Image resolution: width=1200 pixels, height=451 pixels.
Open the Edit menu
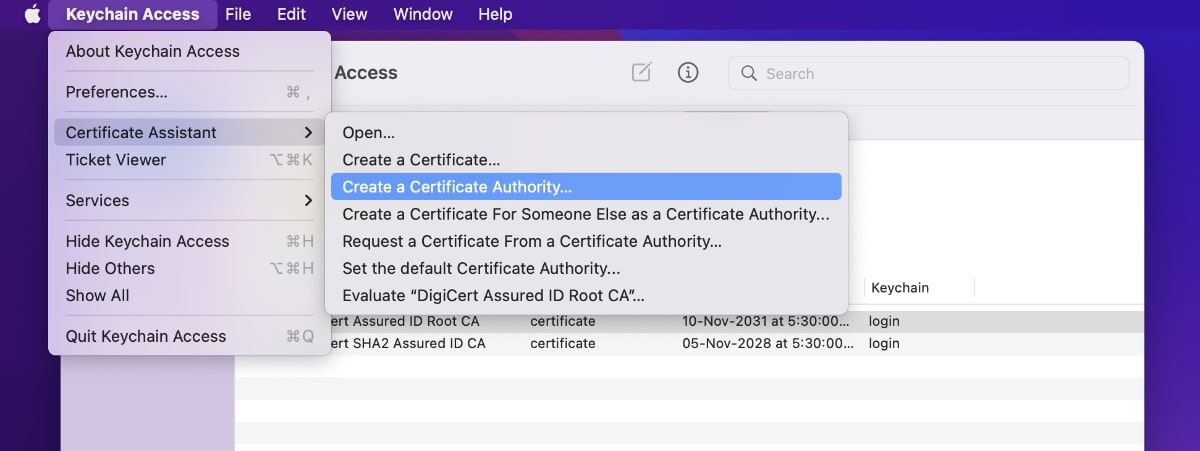[x=291, y=14]
